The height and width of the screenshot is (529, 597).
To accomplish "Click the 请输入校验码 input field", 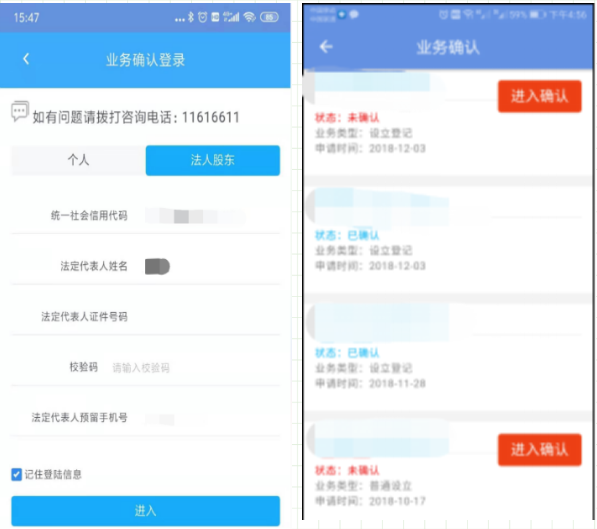I will 196,368.
